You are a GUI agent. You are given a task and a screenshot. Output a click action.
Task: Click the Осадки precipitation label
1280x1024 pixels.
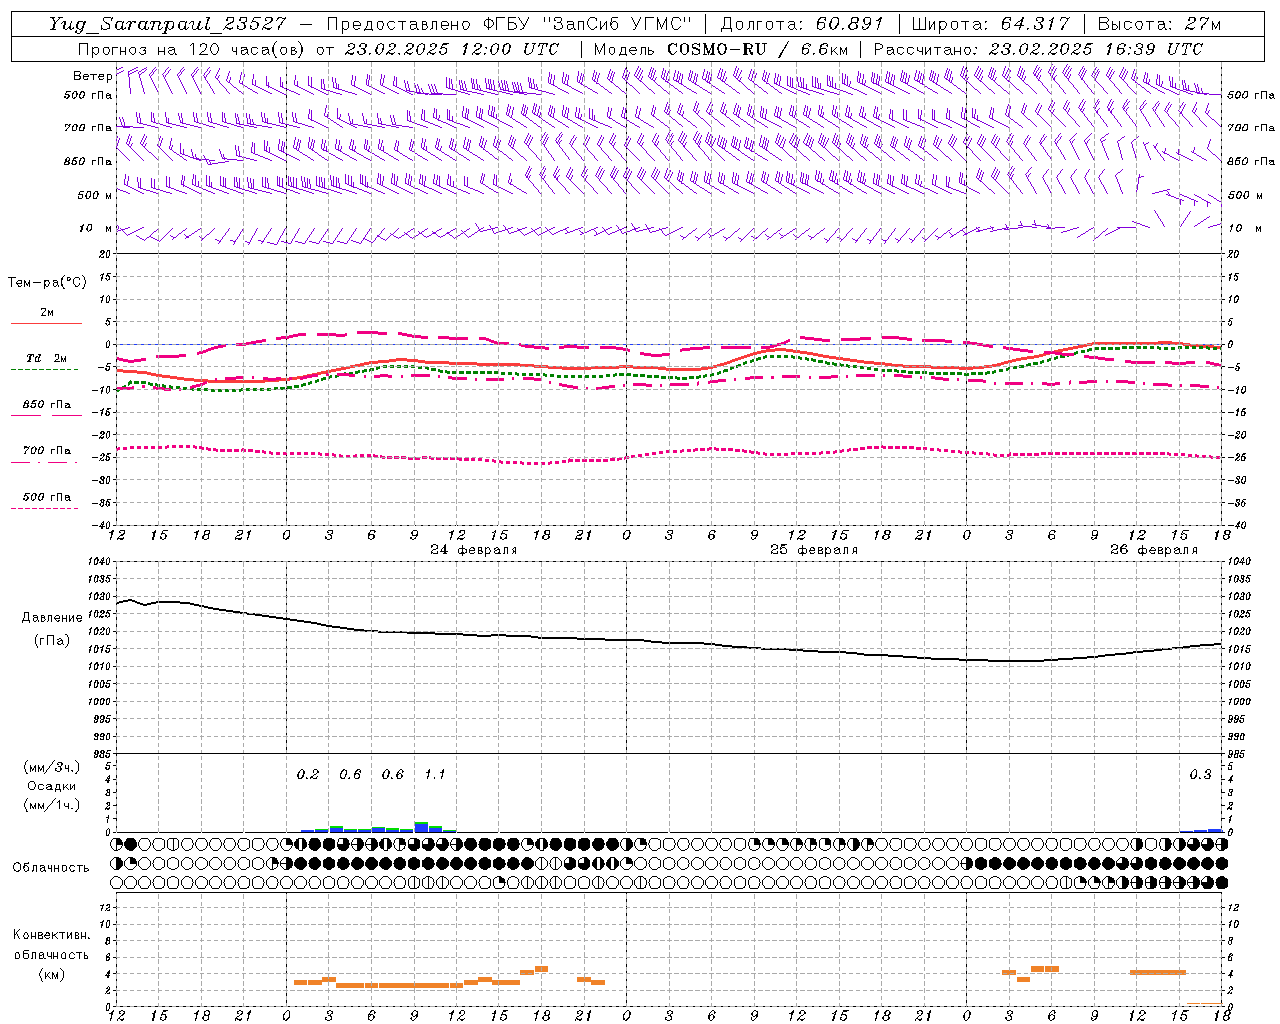51,786
